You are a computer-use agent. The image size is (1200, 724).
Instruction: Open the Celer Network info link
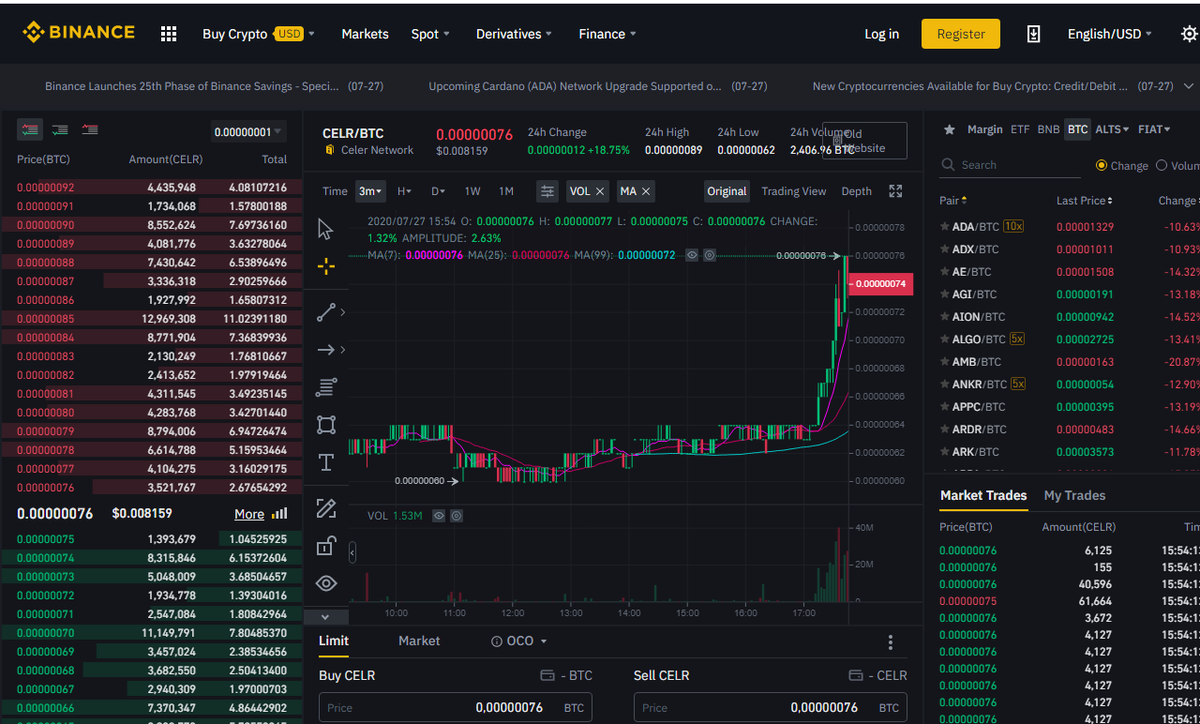[377, 150]
